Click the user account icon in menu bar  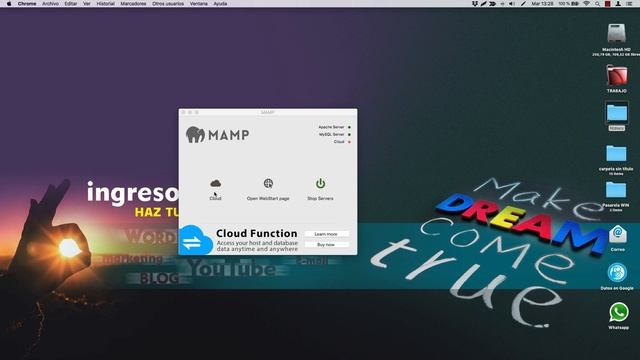pos(618,4)
